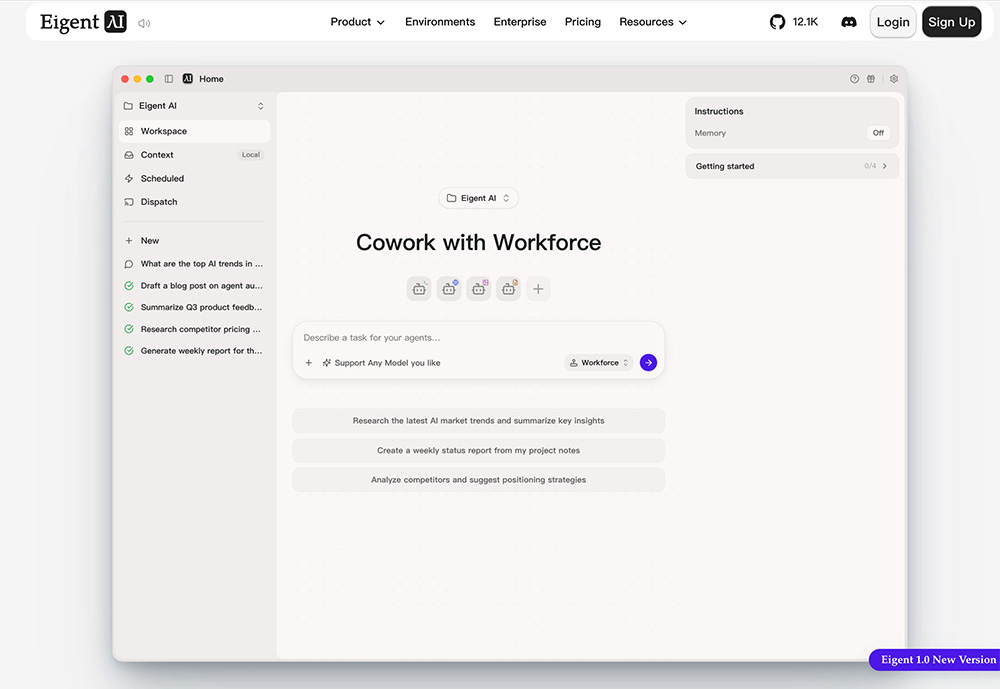
Task: Open the Discord community icon
Action: [848, 22]
